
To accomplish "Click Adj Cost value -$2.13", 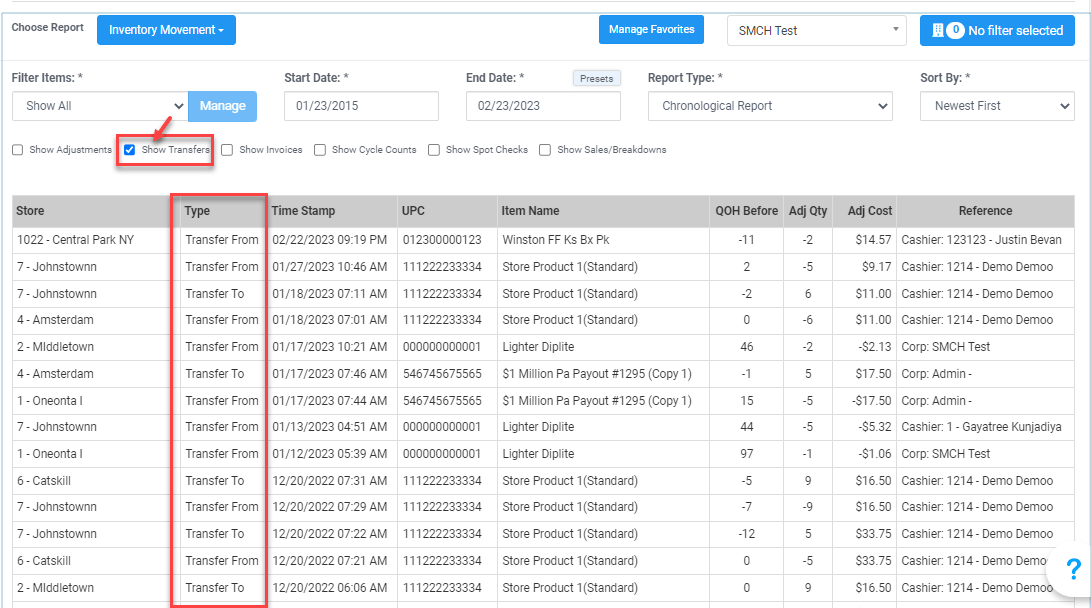I will [x=874, y=347].
